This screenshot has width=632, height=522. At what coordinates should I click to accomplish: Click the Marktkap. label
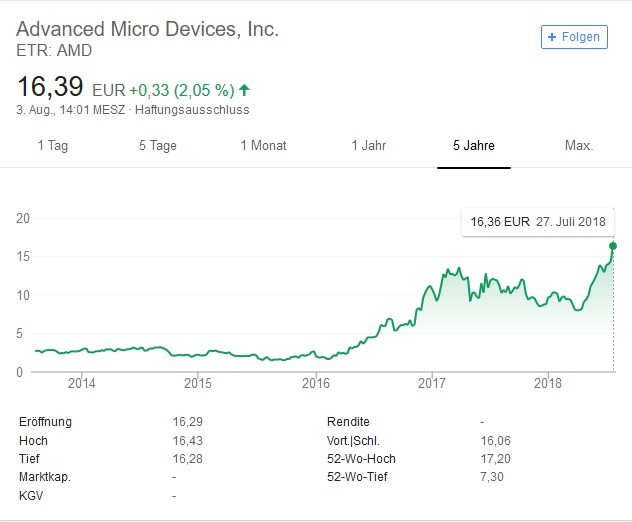point(45,477)
